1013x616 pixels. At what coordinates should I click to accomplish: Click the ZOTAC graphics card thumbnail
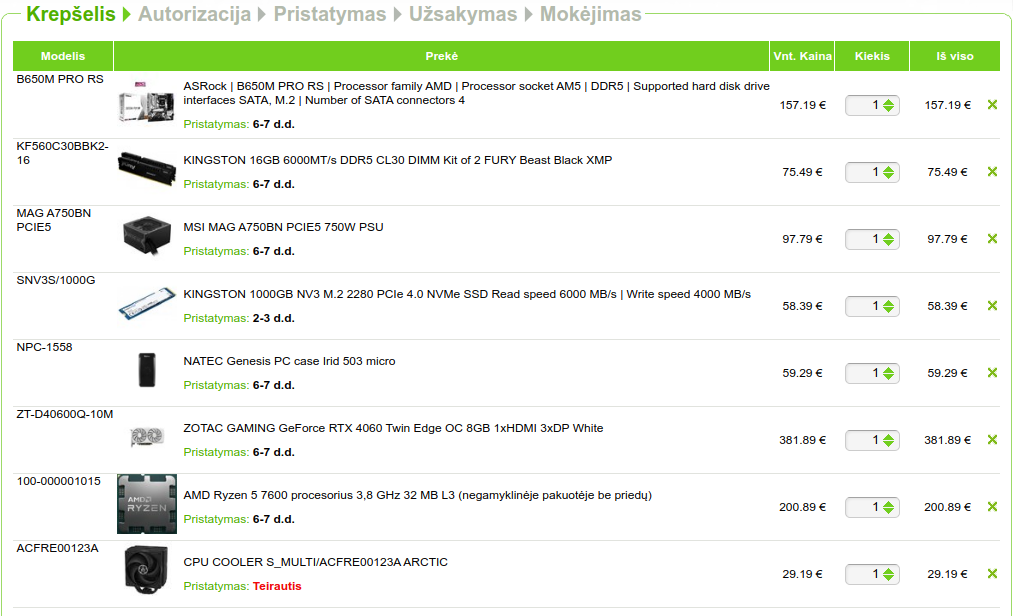(x=147, y=437)
